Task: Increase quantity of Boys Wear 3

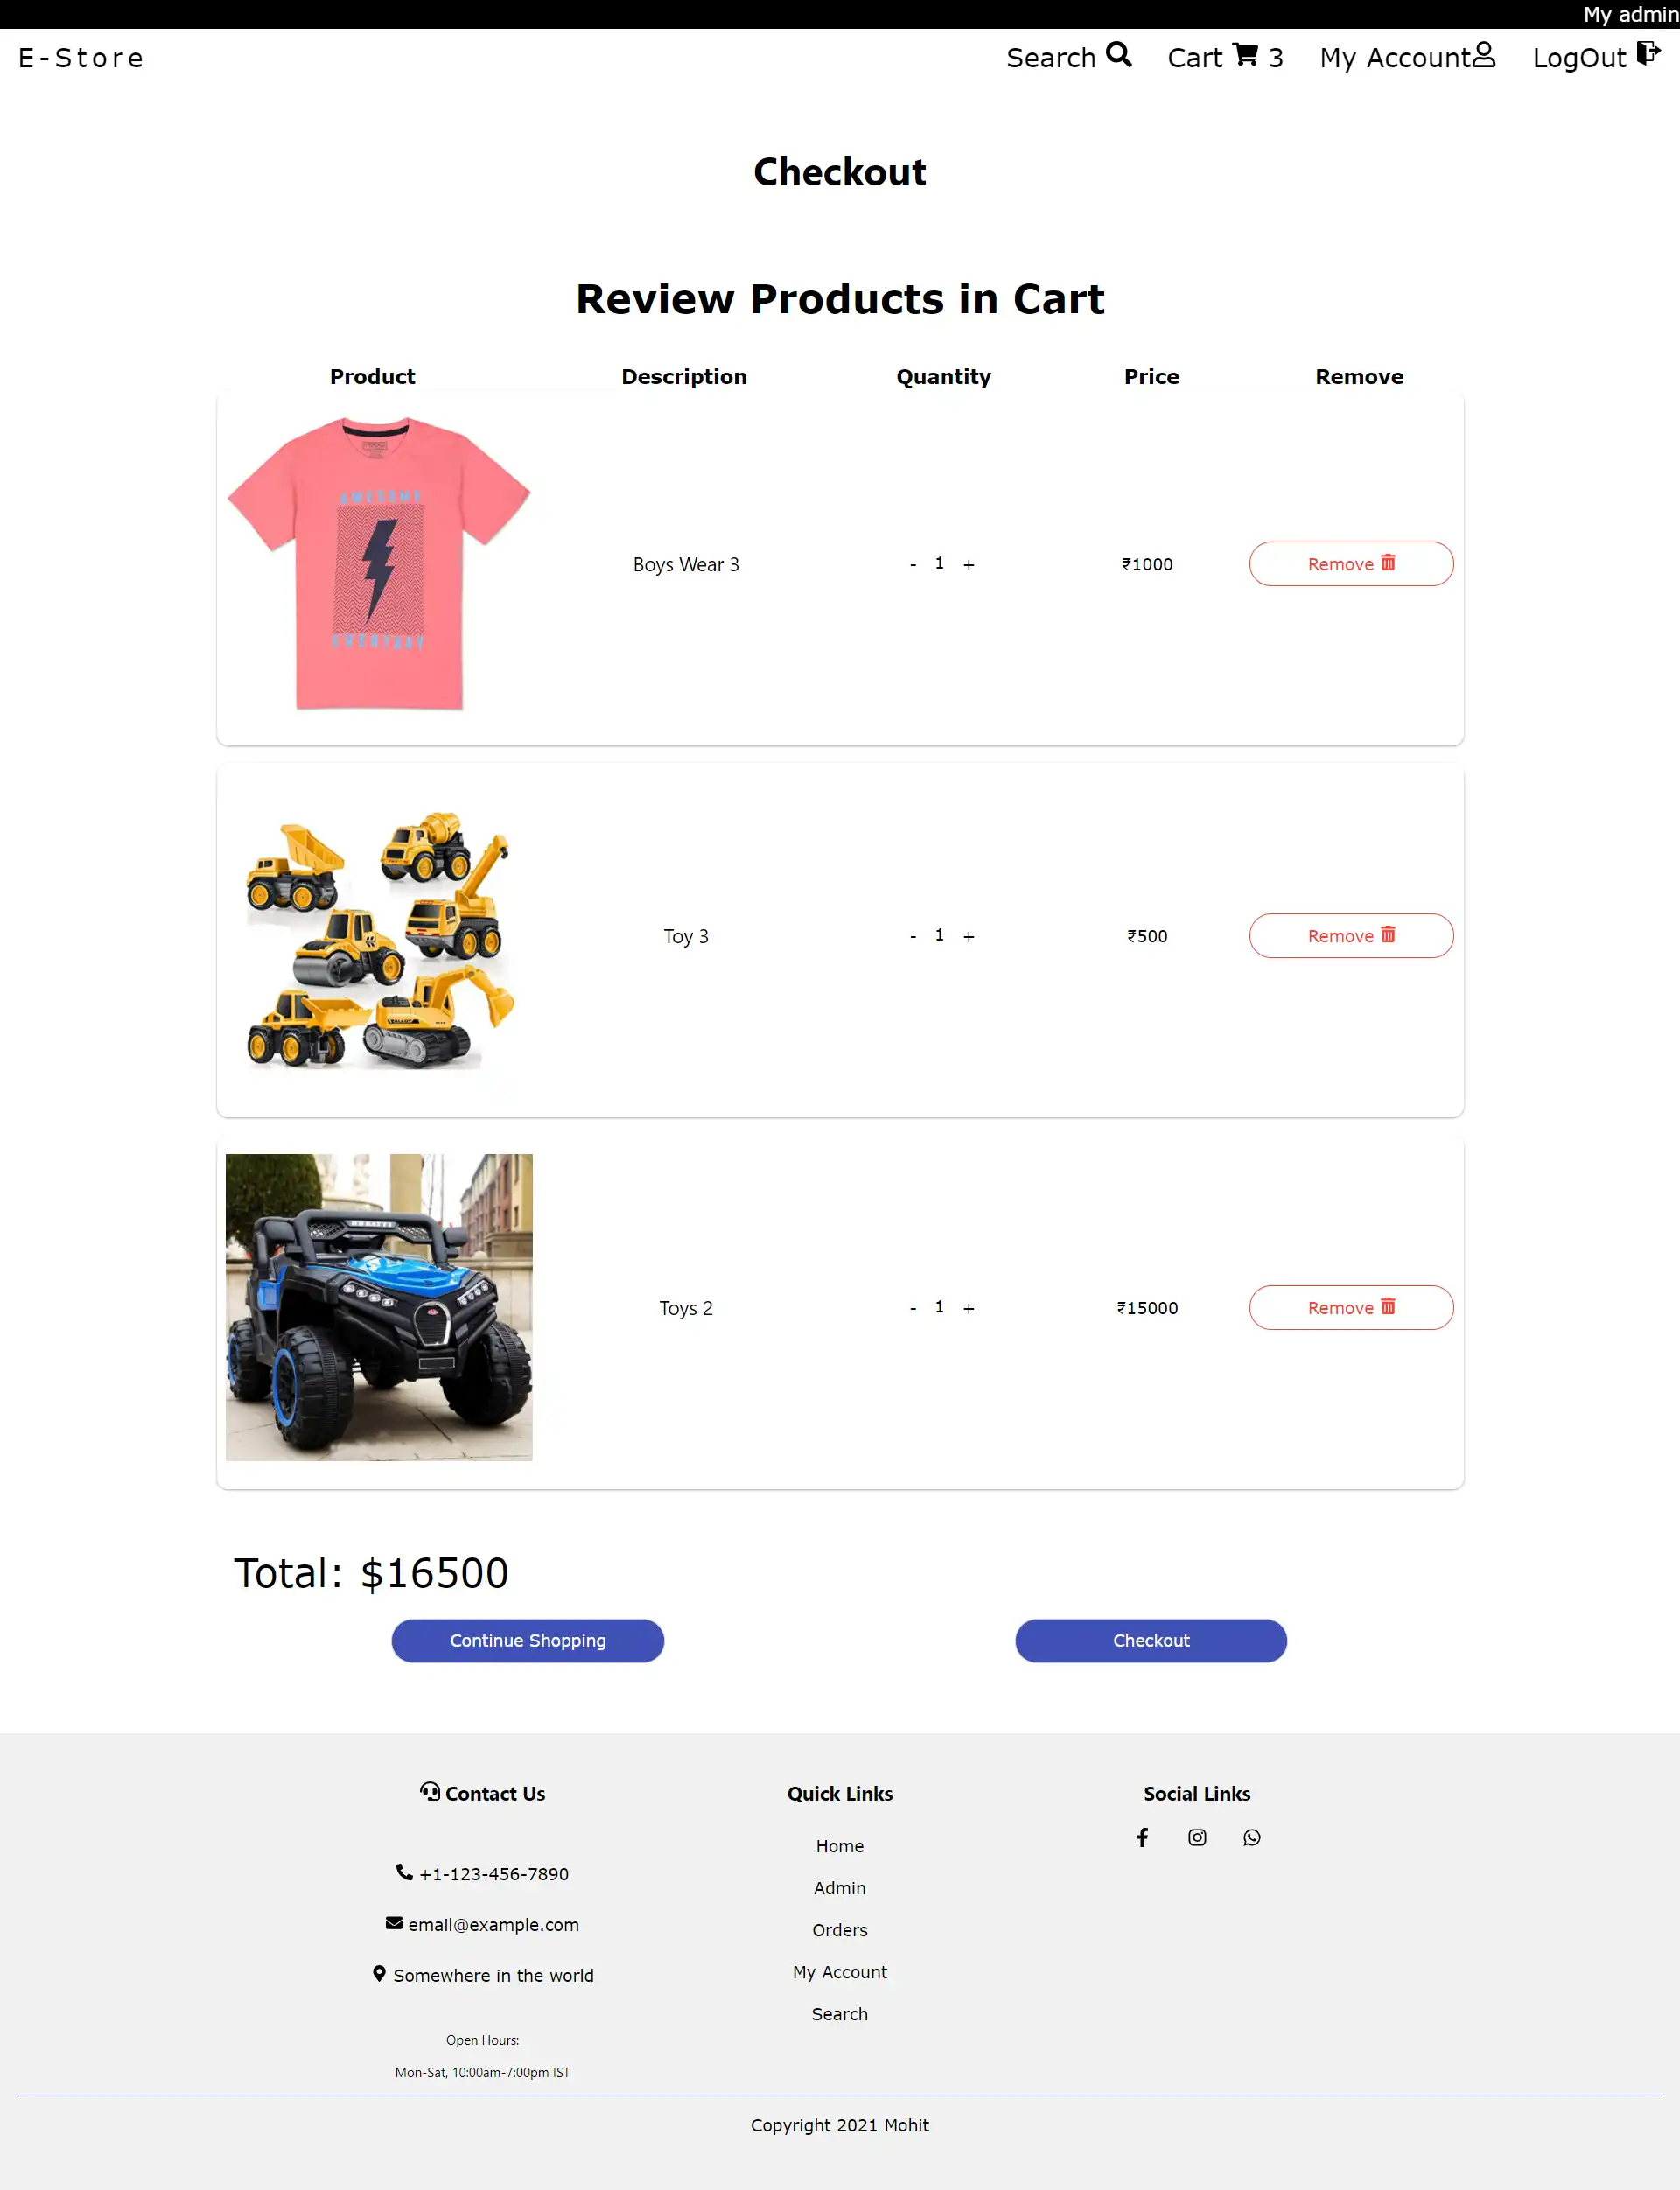Action: [969, 563]
